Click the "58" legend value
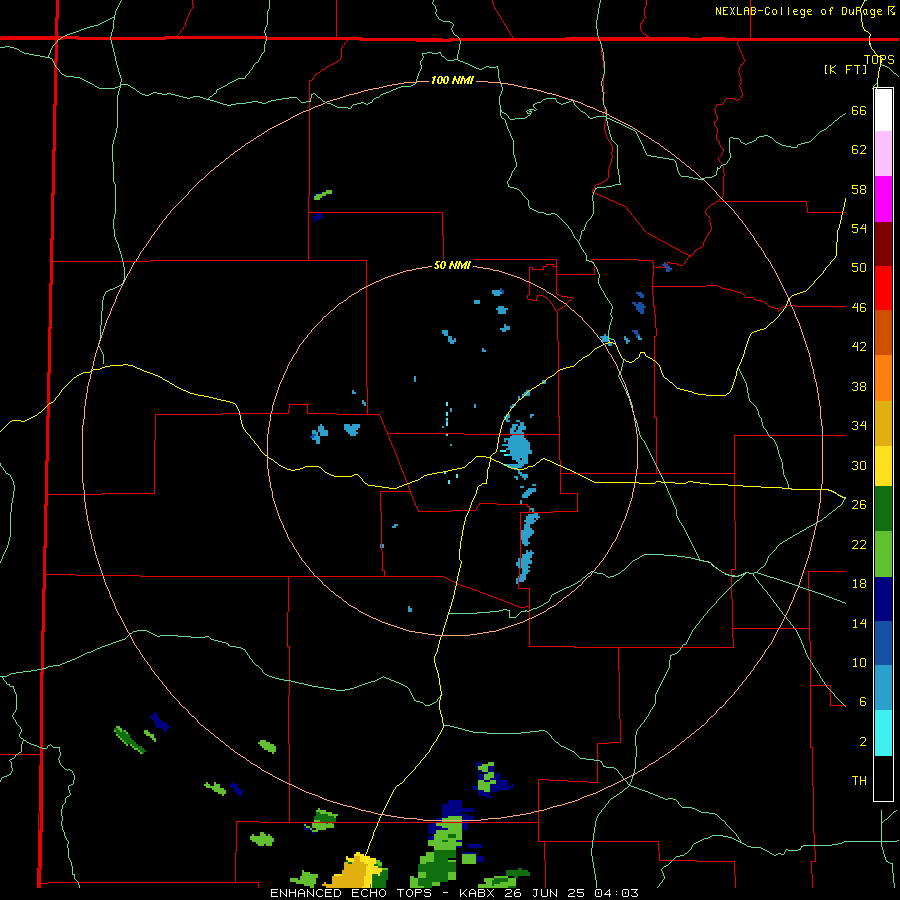900x900 pixels. [859, 189]
